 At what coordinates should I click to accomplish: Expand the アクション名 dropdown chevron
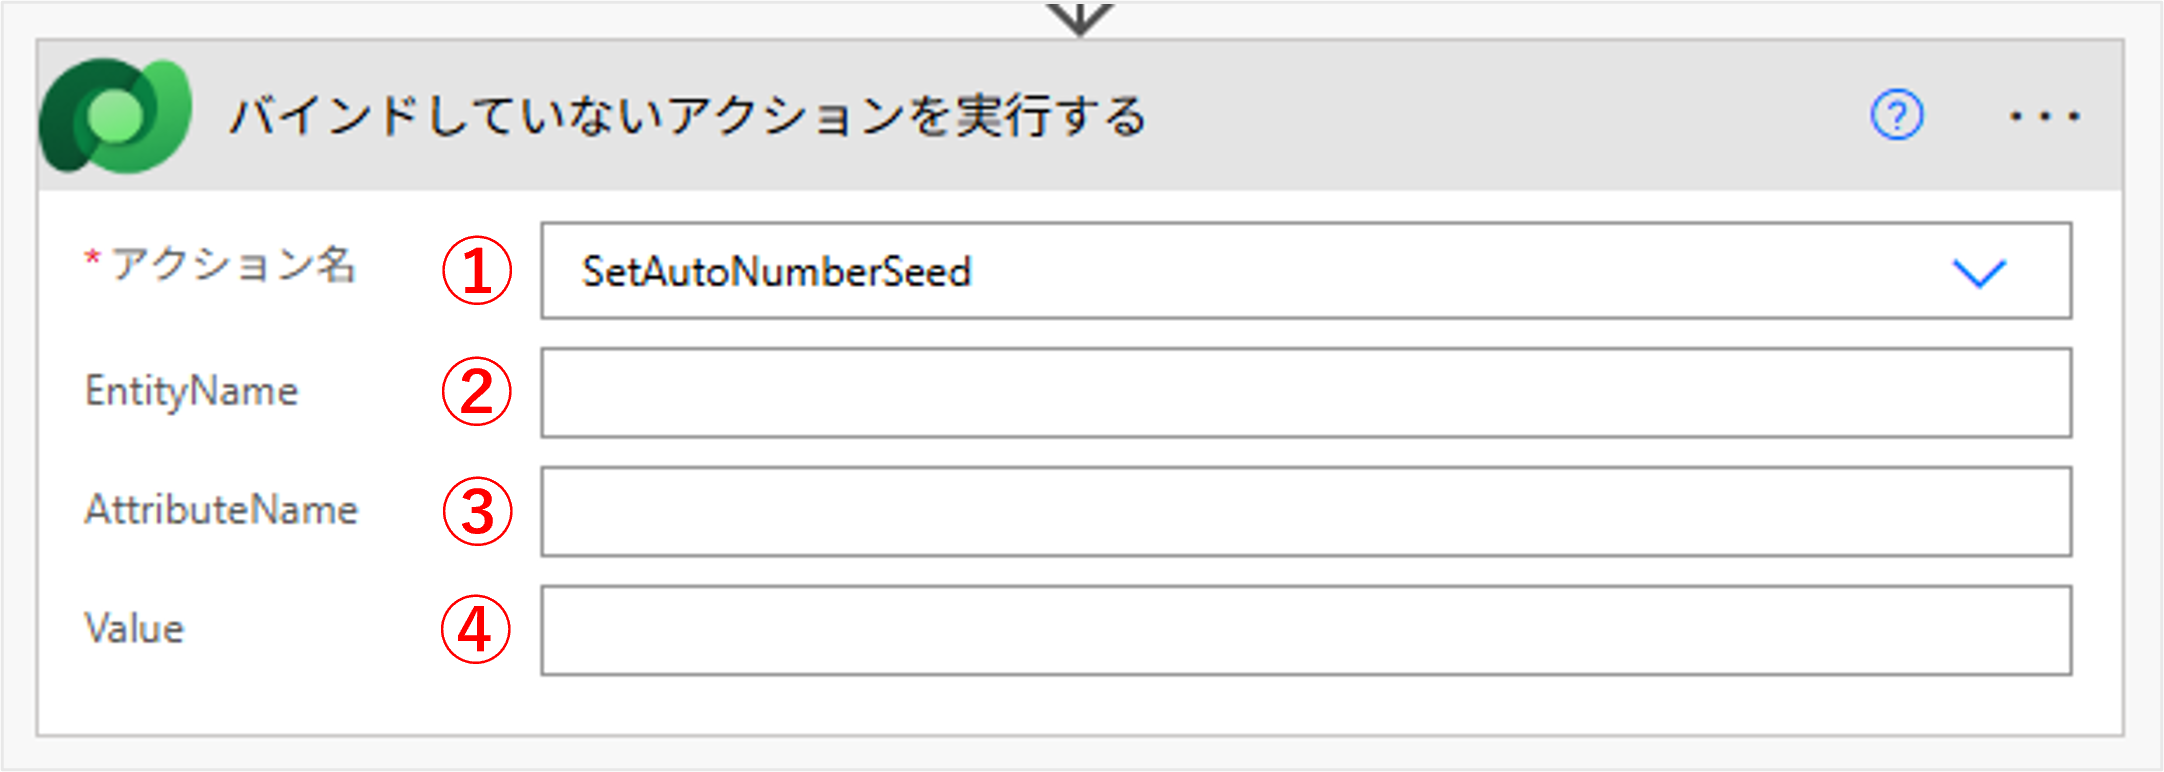pyautogui.click(x=1979, y=272)
